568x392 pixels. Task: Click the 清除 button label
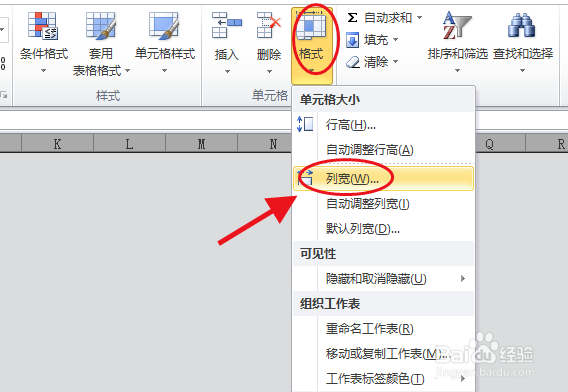[376, 62]
